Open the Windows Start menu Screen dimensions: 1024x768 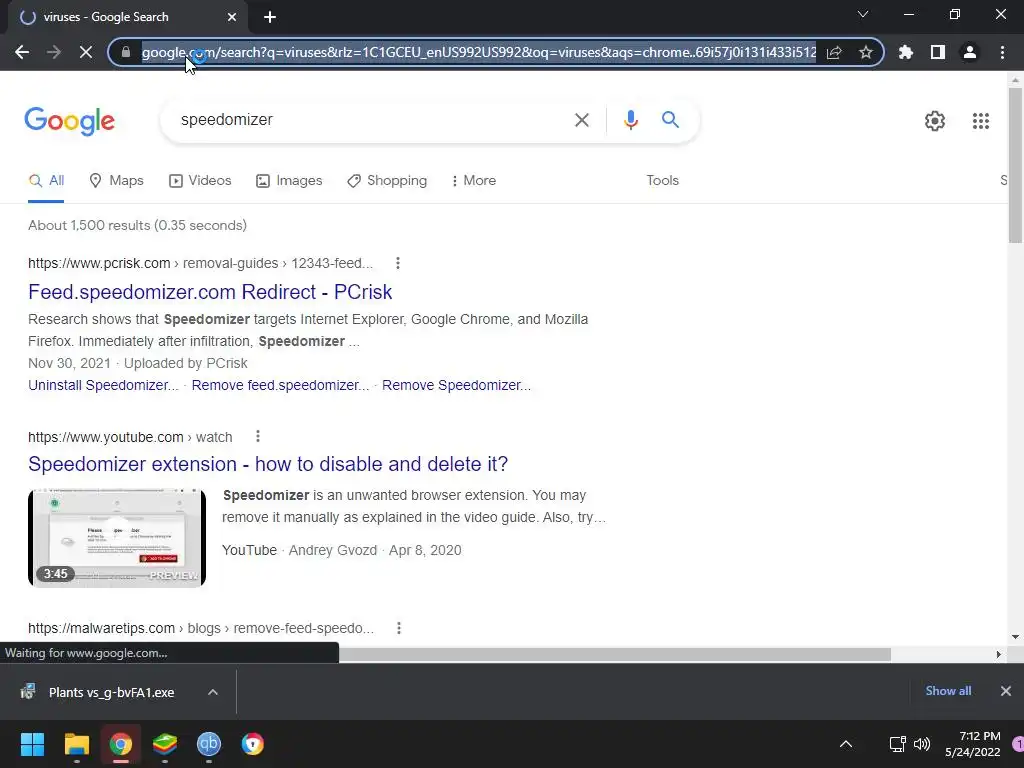(x=32, y=744)
